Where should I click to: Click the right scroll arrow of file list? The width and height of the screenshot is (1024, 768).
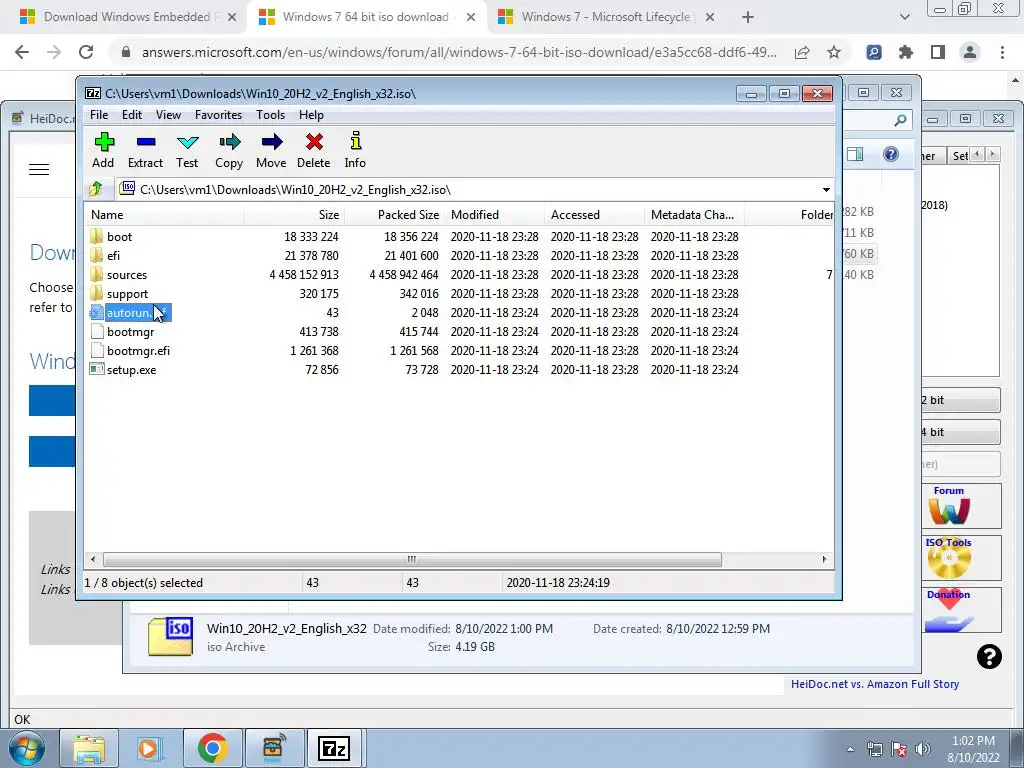click(824, 559)
